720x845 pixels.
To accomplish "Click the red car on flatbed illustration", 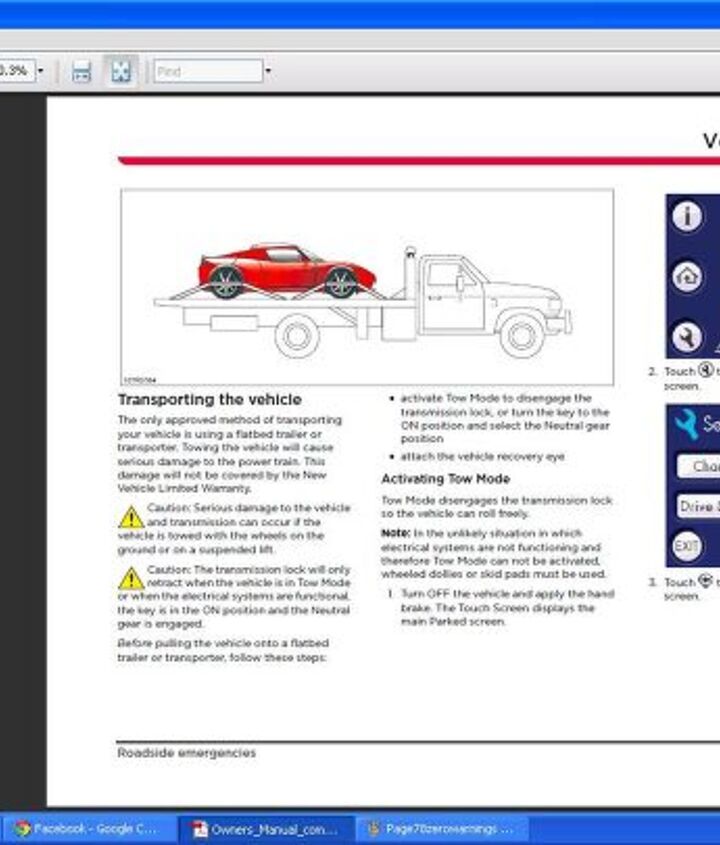I will (x=285, y=270).
